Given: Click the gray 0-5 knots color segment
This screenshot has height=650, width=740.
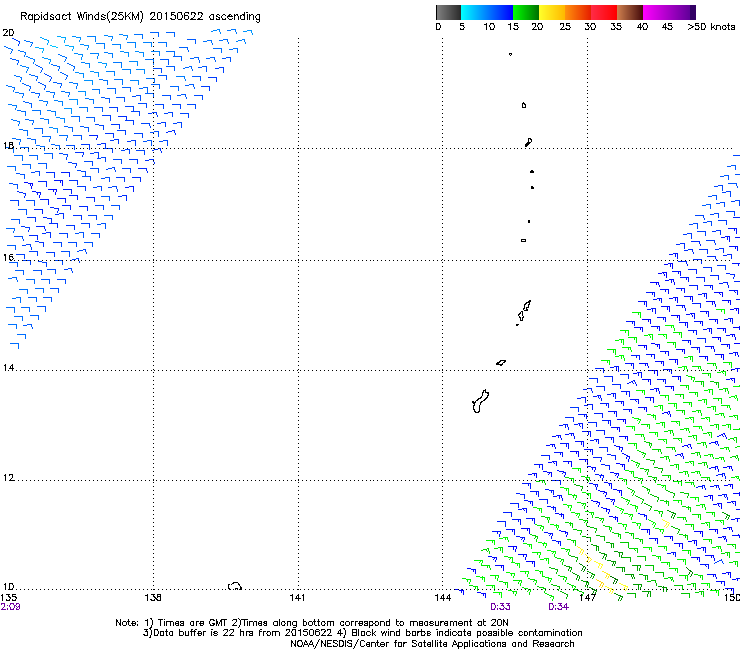Looking at the screenshot, I should [448, 12].
